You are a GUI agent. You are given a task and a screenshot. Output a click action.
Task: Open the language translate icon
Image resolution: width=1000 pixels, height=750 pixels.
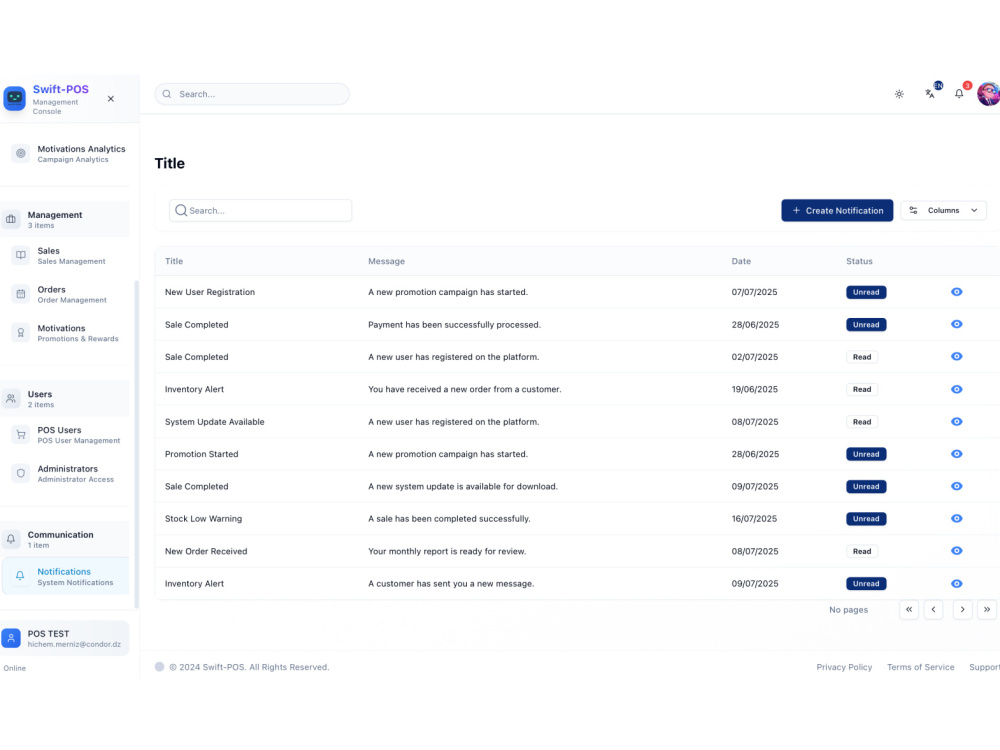(x=930, y=94)
